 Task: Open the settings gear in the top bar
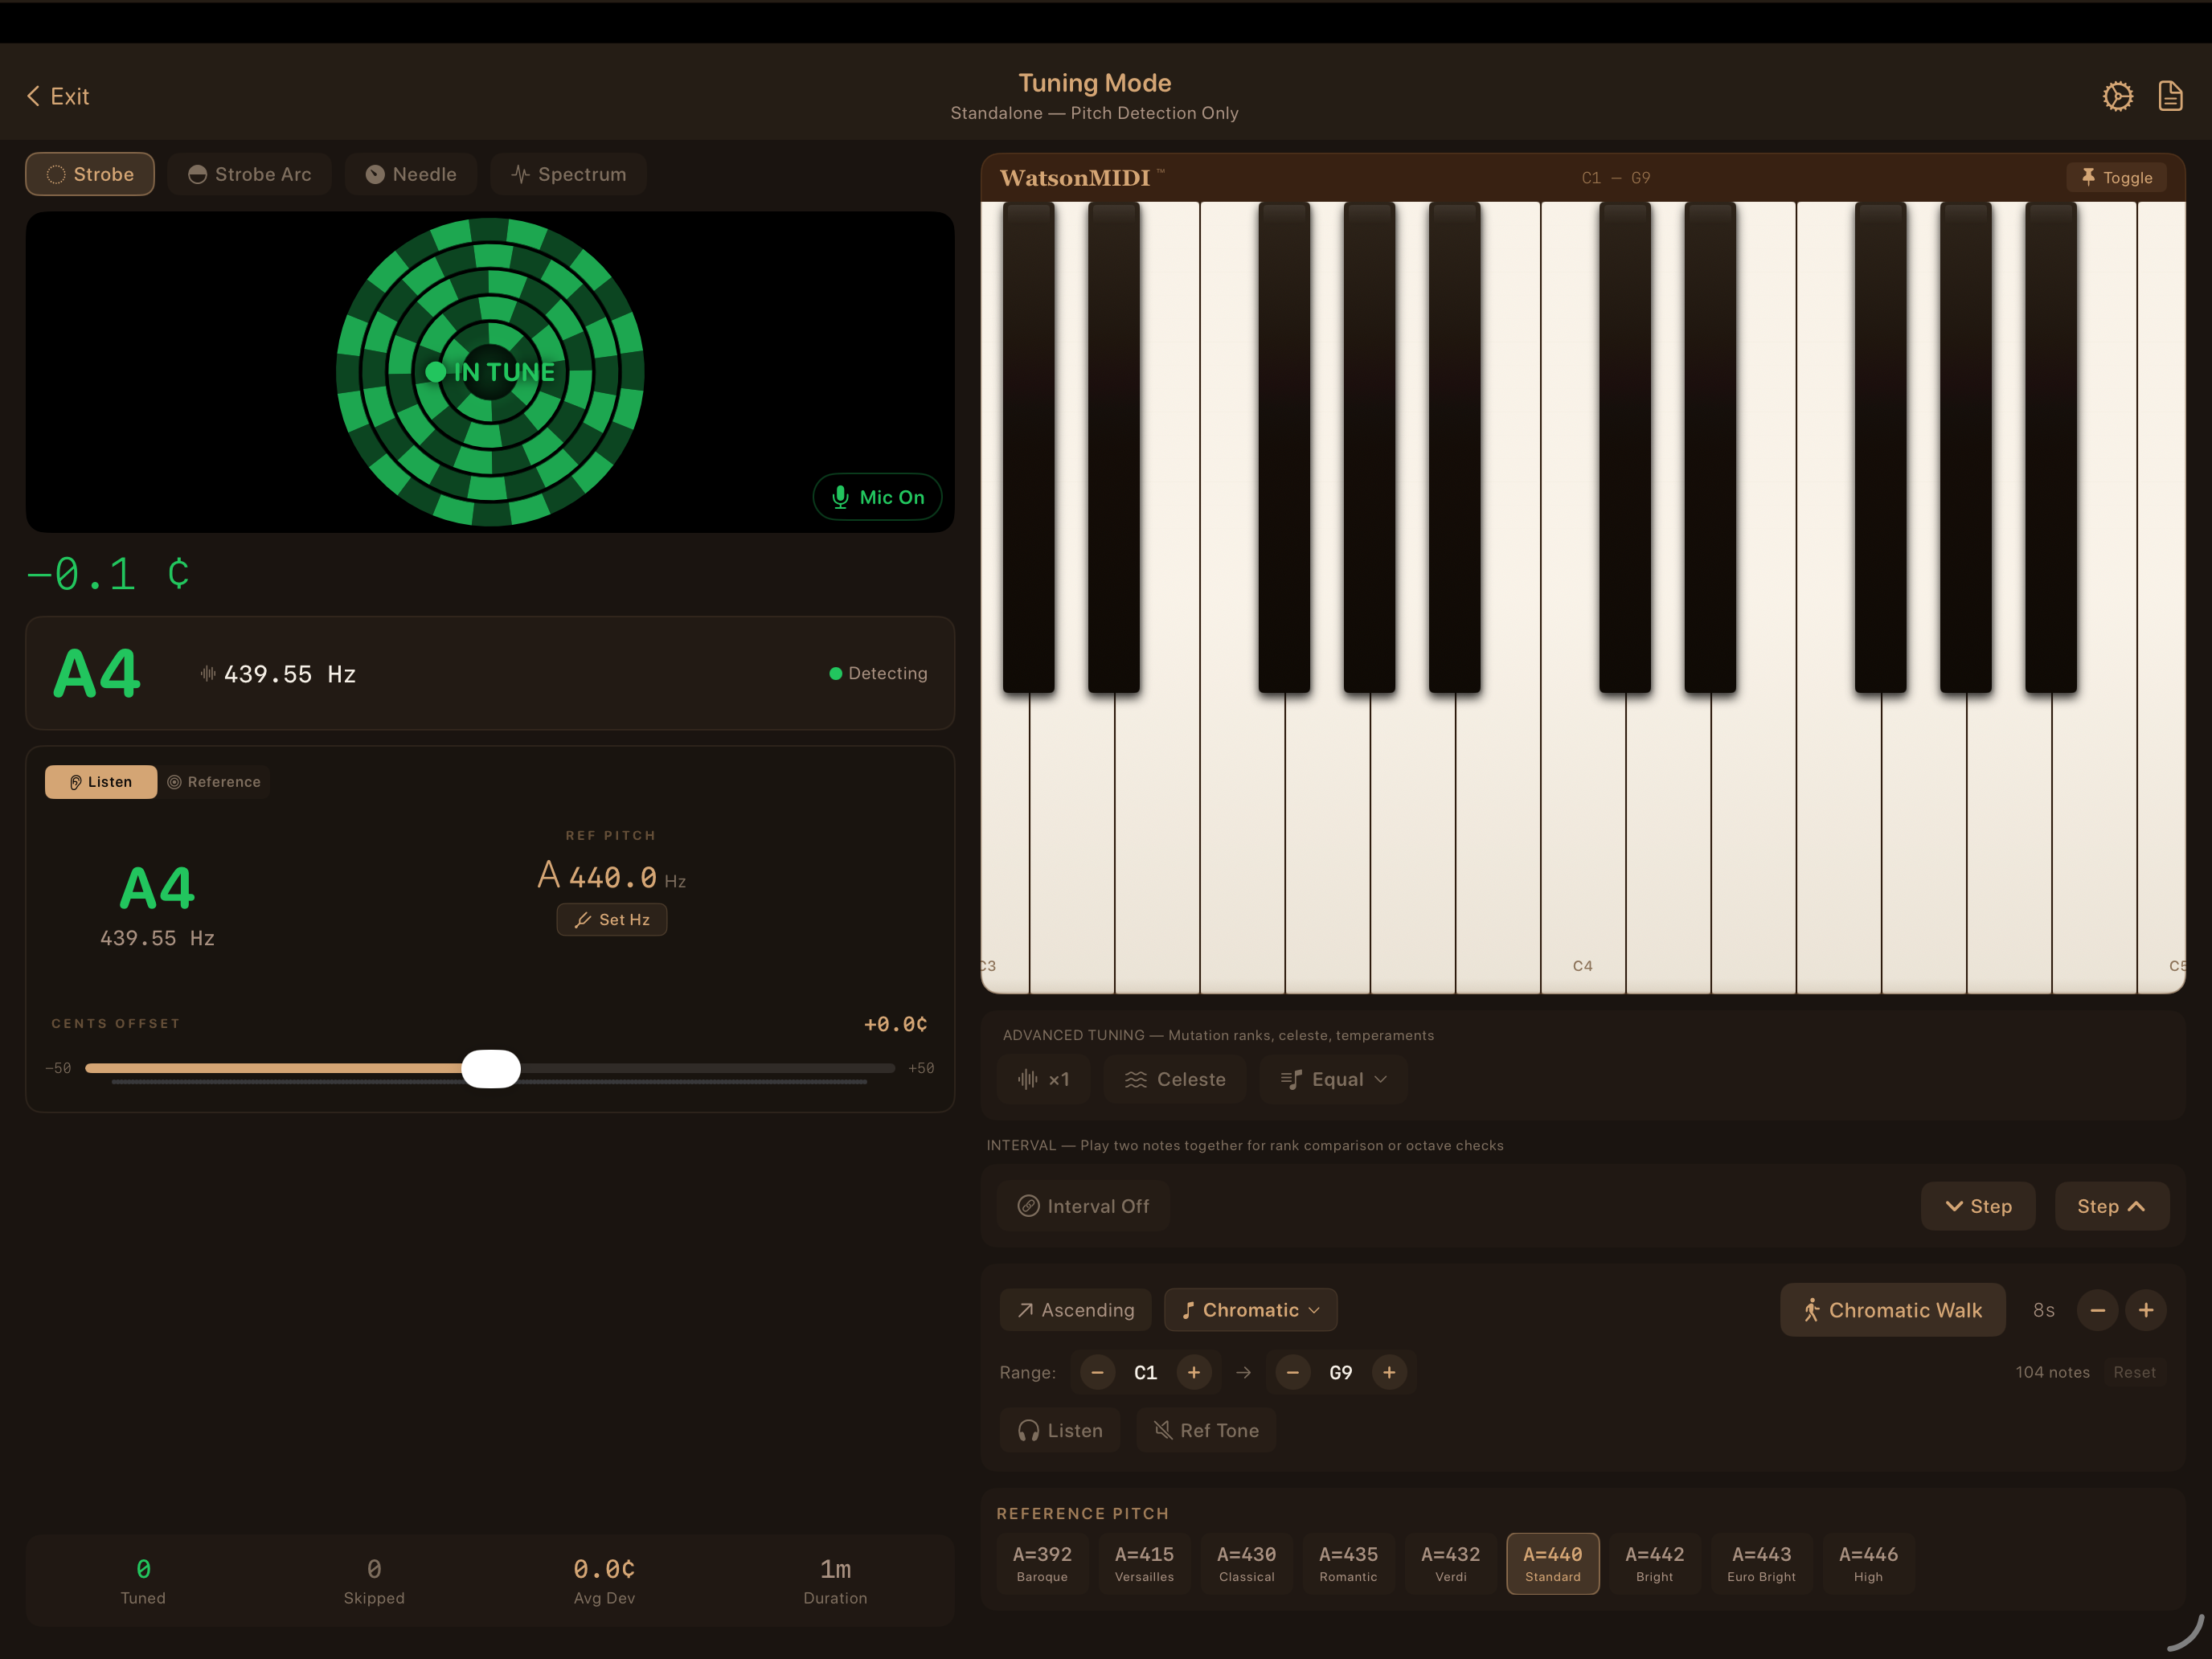(2117, 95)
